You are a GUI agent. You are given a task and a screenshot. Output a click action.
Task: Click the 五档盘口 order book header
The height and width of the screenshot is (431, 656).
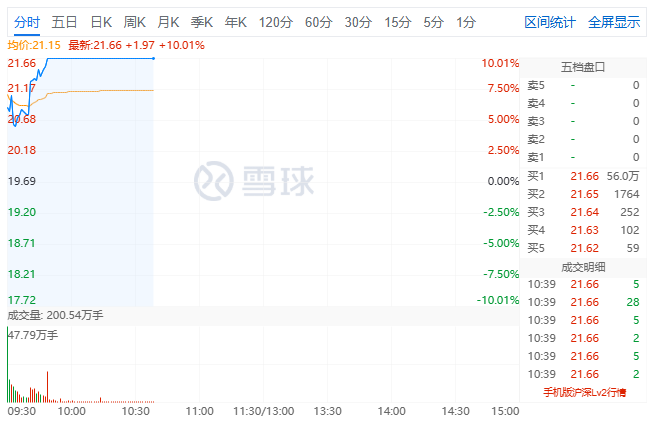click(584, 67)
